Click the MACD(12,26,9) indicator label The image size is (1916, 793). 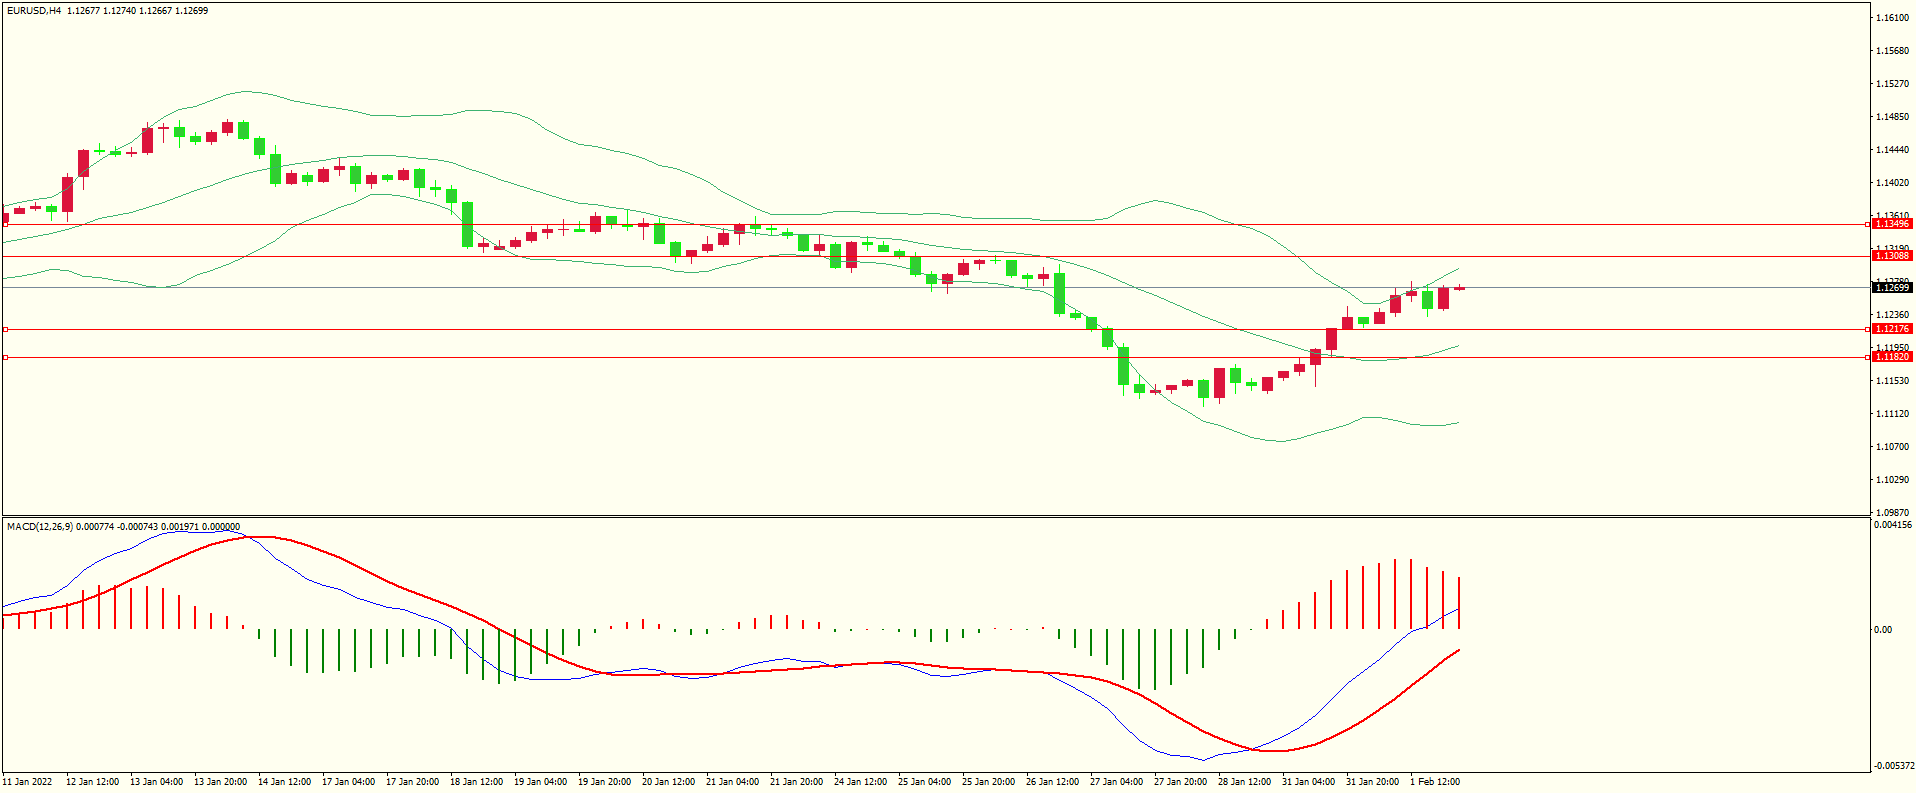click(x=40, y=527)
